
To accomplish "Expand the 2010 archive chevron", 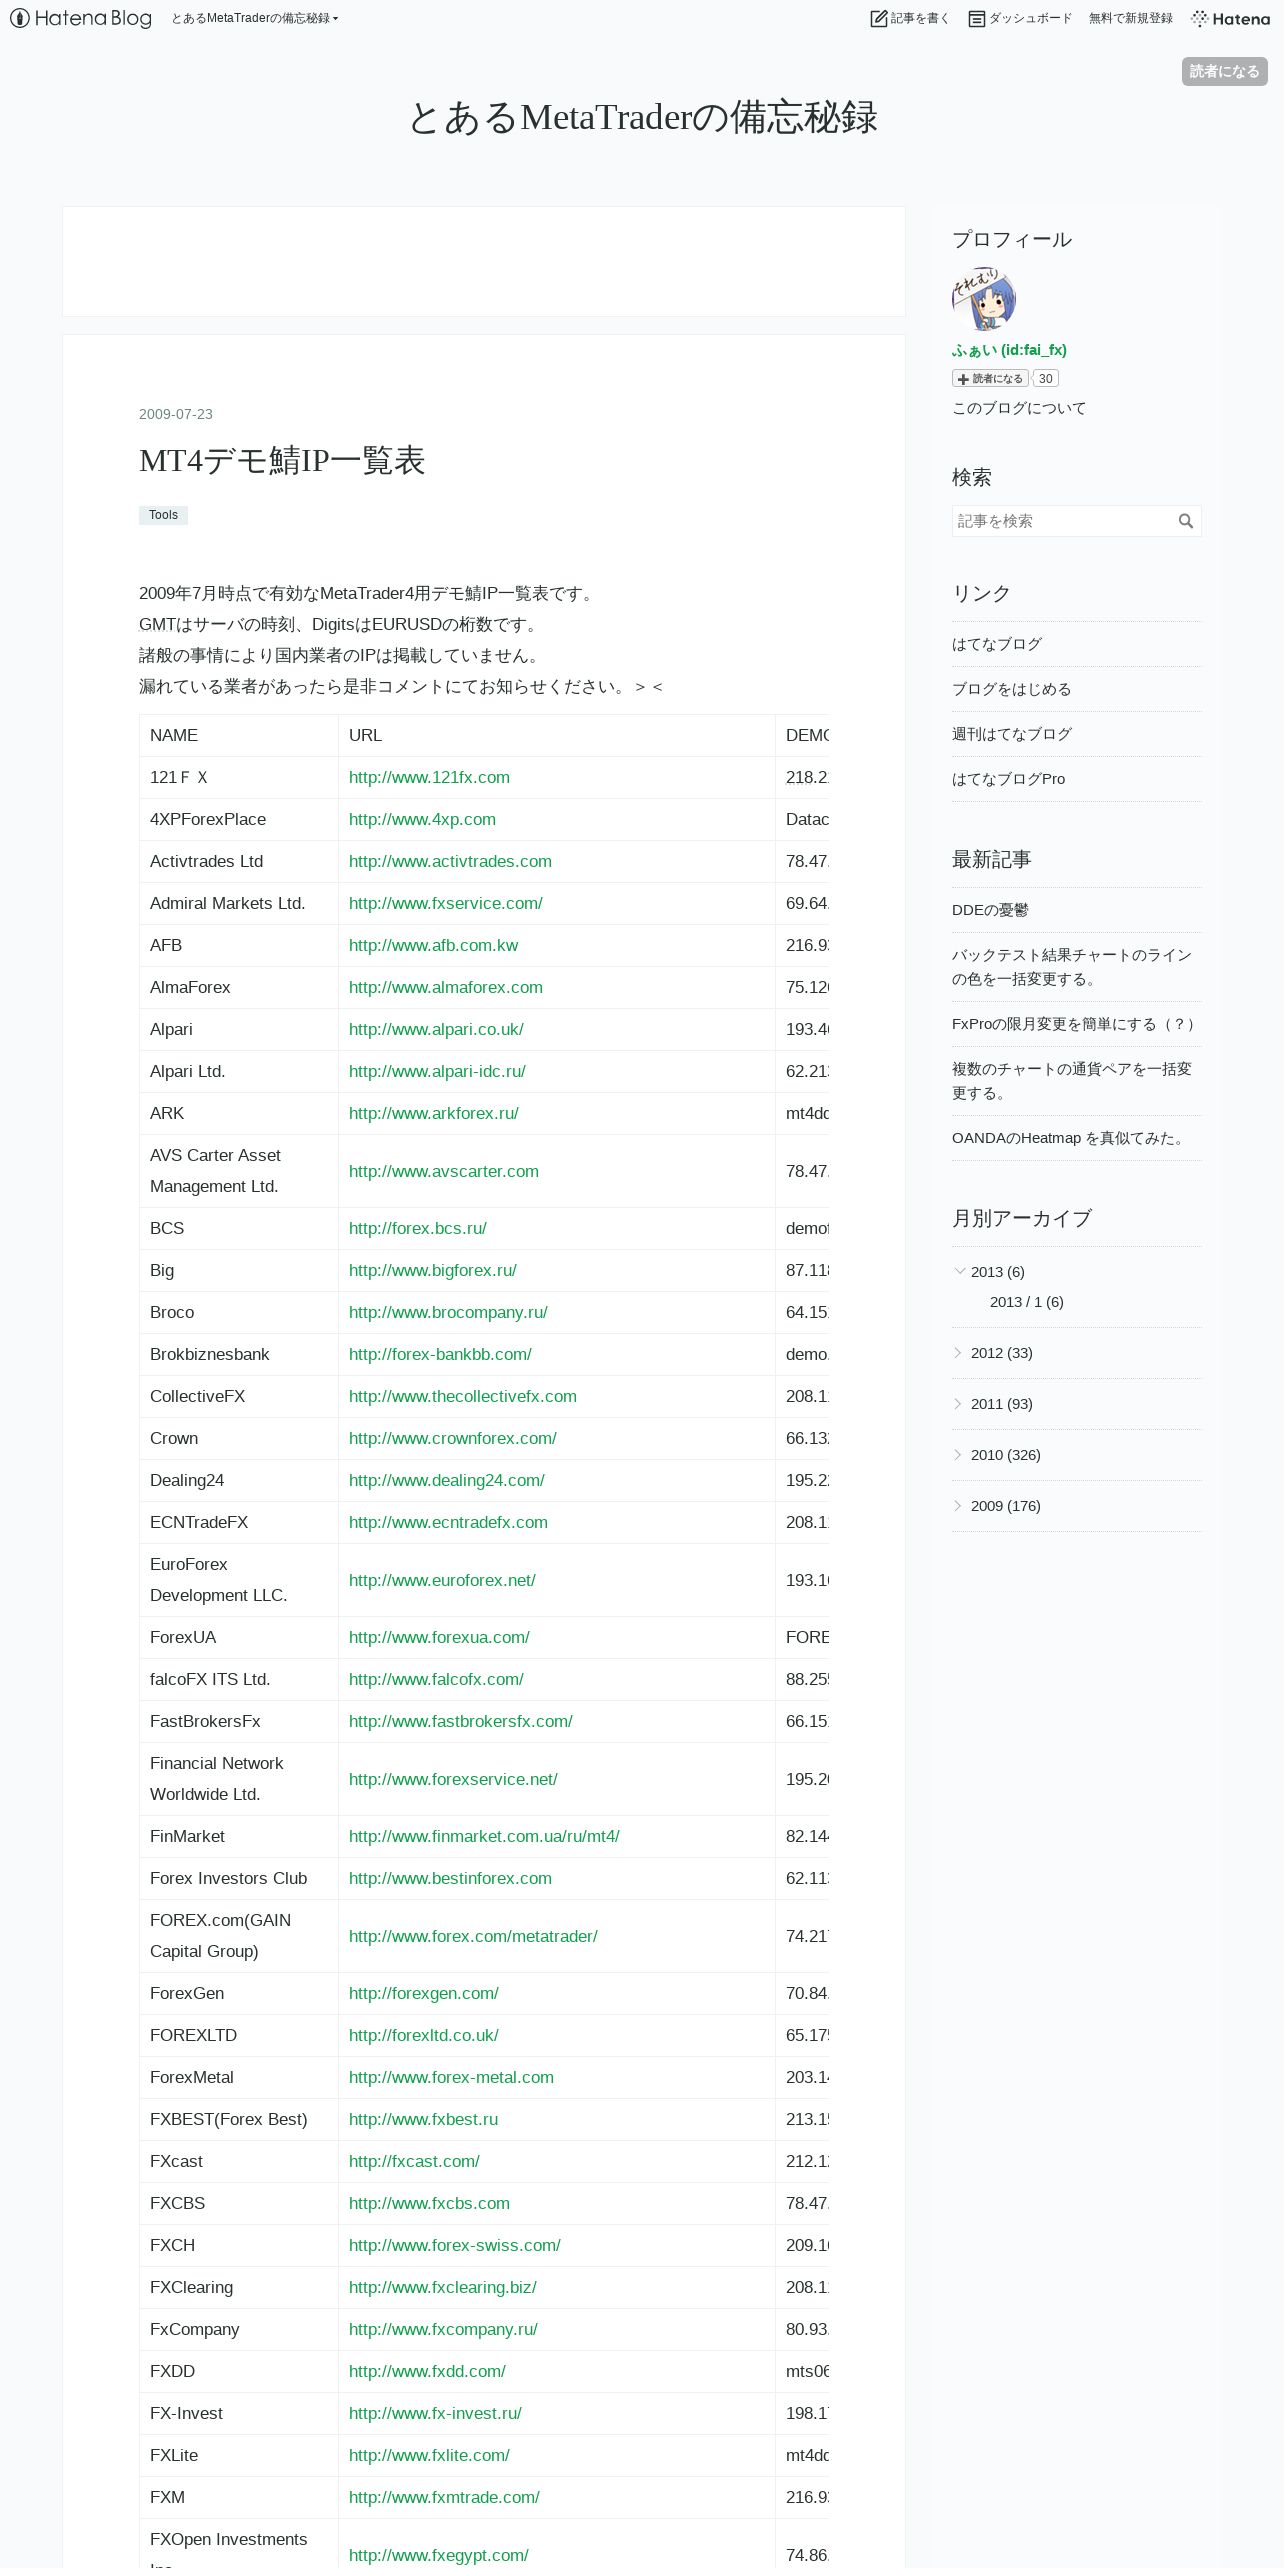I will click(x=958, y=1454).
